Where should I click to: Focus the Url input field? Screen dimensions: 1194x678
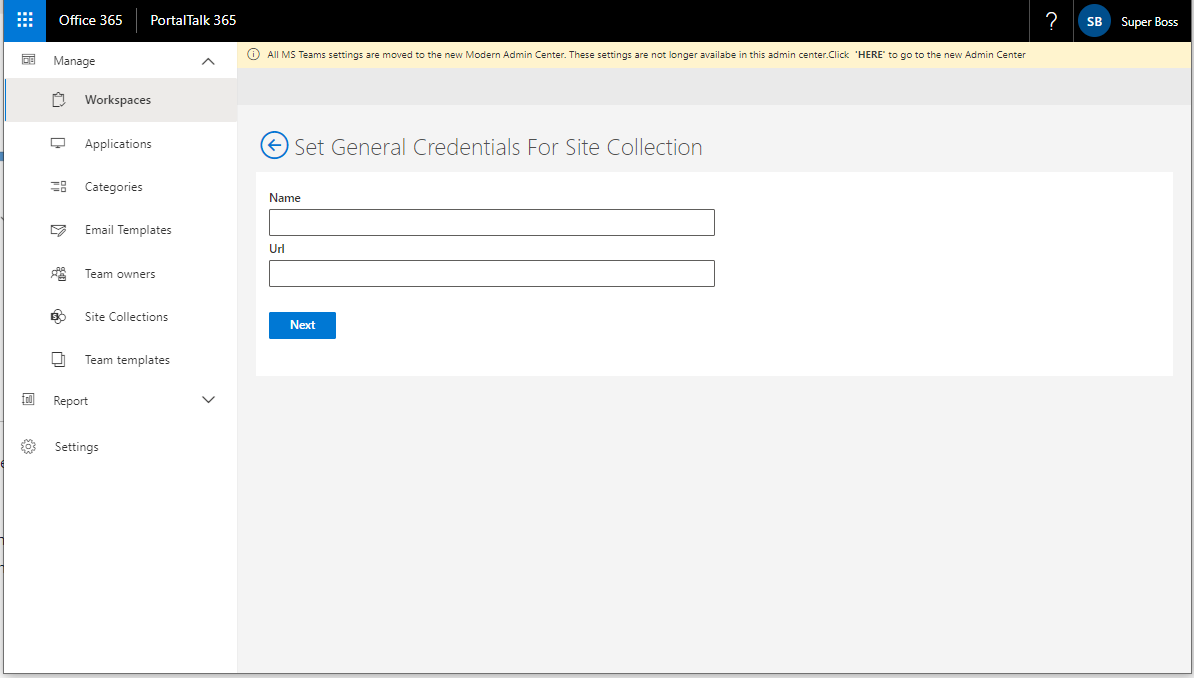point(491,273)
